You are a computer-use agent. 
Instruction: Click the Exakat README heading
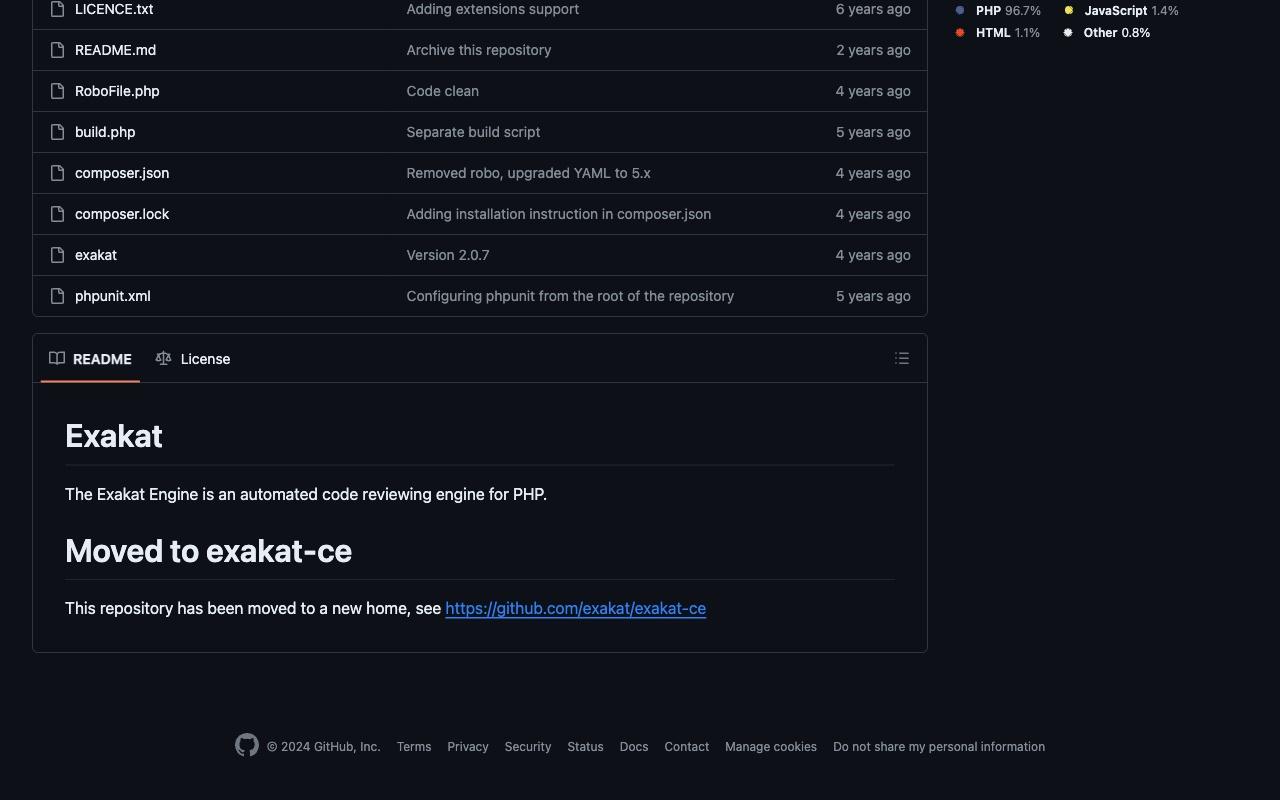point(114,436)
